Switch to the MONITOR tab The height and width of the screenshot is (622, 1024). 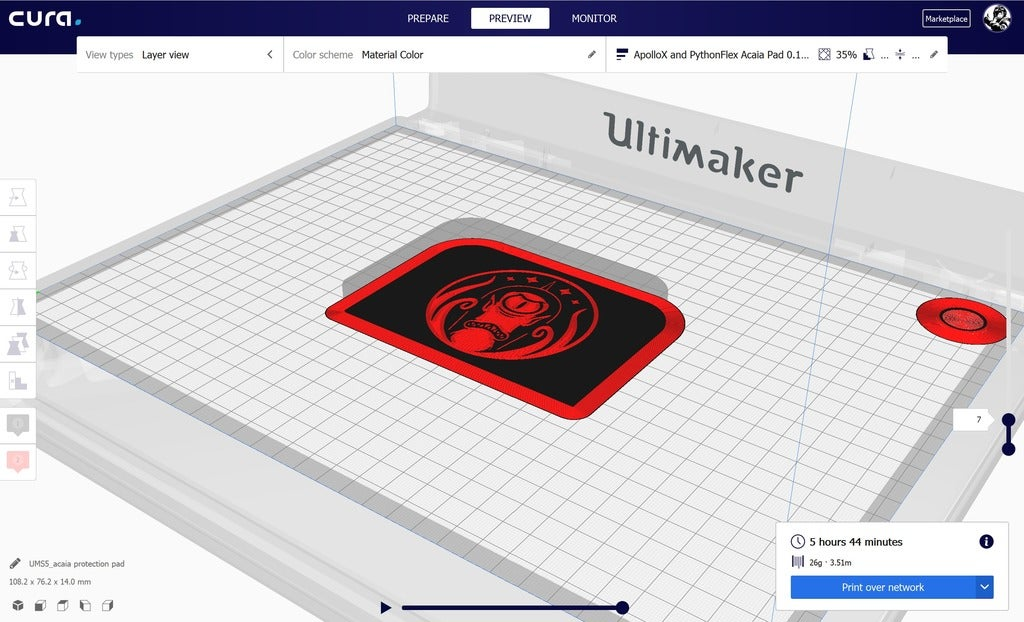click(x=594, y=18)
